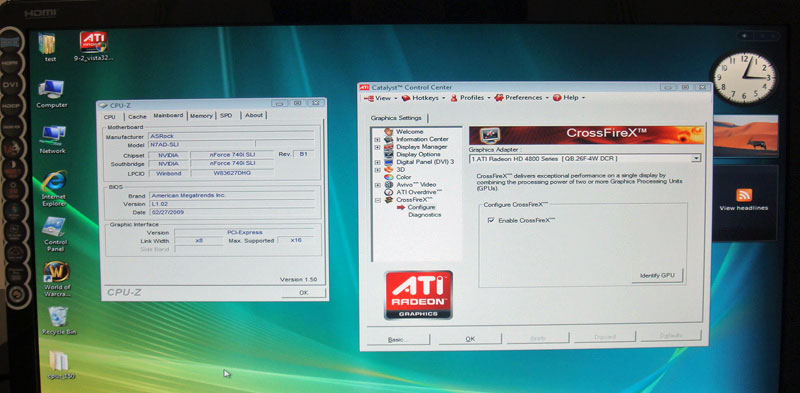Screen dimensions: 800x393
Task: Click the desert slideshow gadget thumbnail
Action: point(745,135)
